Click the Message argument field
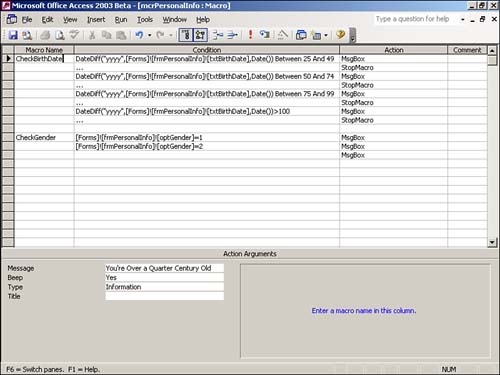 point(164,268)
